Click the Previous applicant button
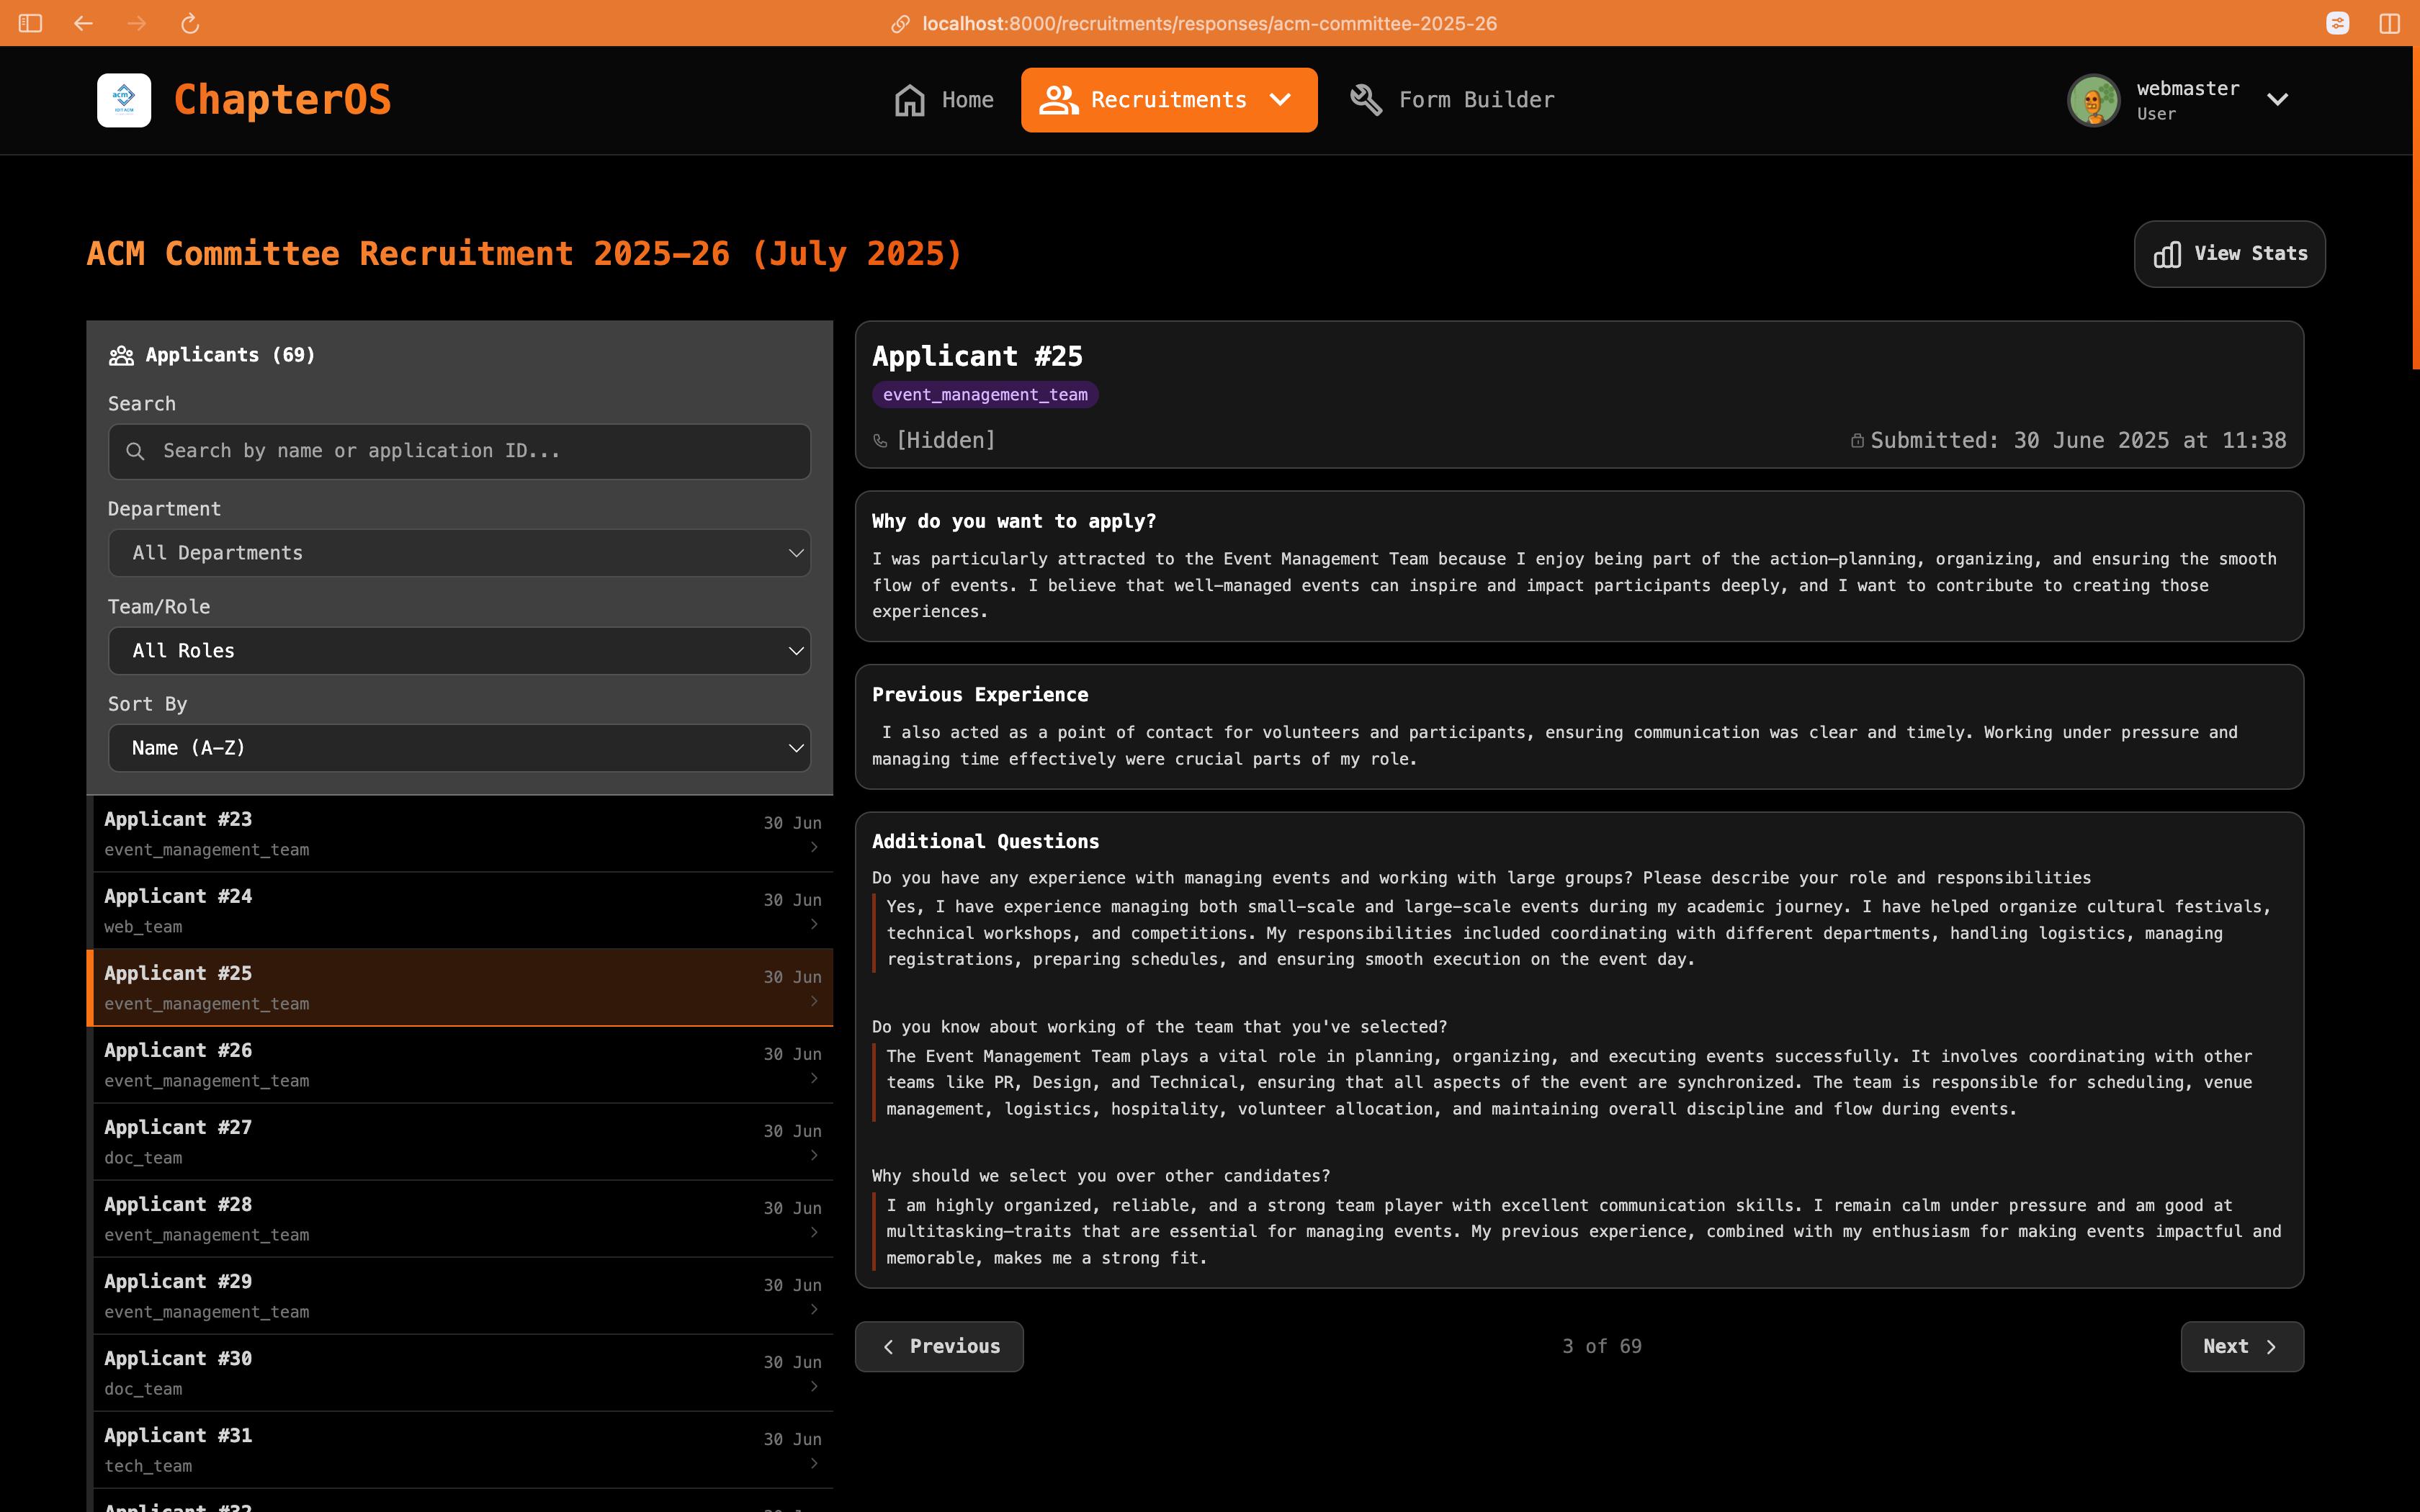Screen dimensions: 2420x1512 click(x=938, y=1346)
